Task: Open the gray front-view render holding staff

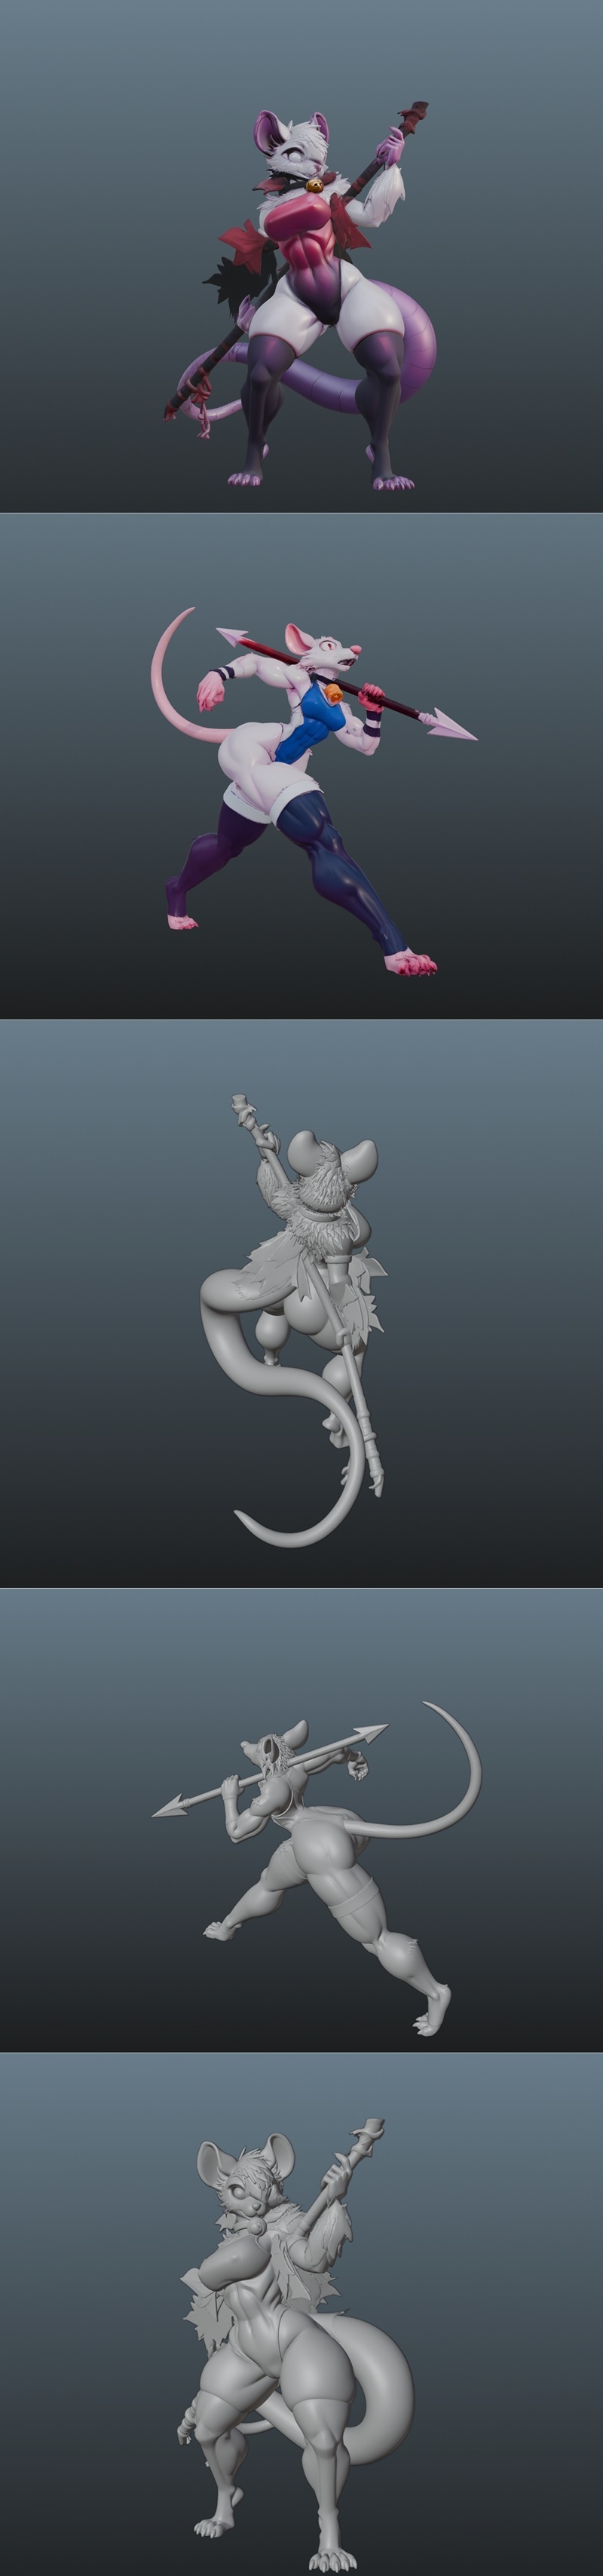Action: pyautogui.click(x=301, y=2315)
